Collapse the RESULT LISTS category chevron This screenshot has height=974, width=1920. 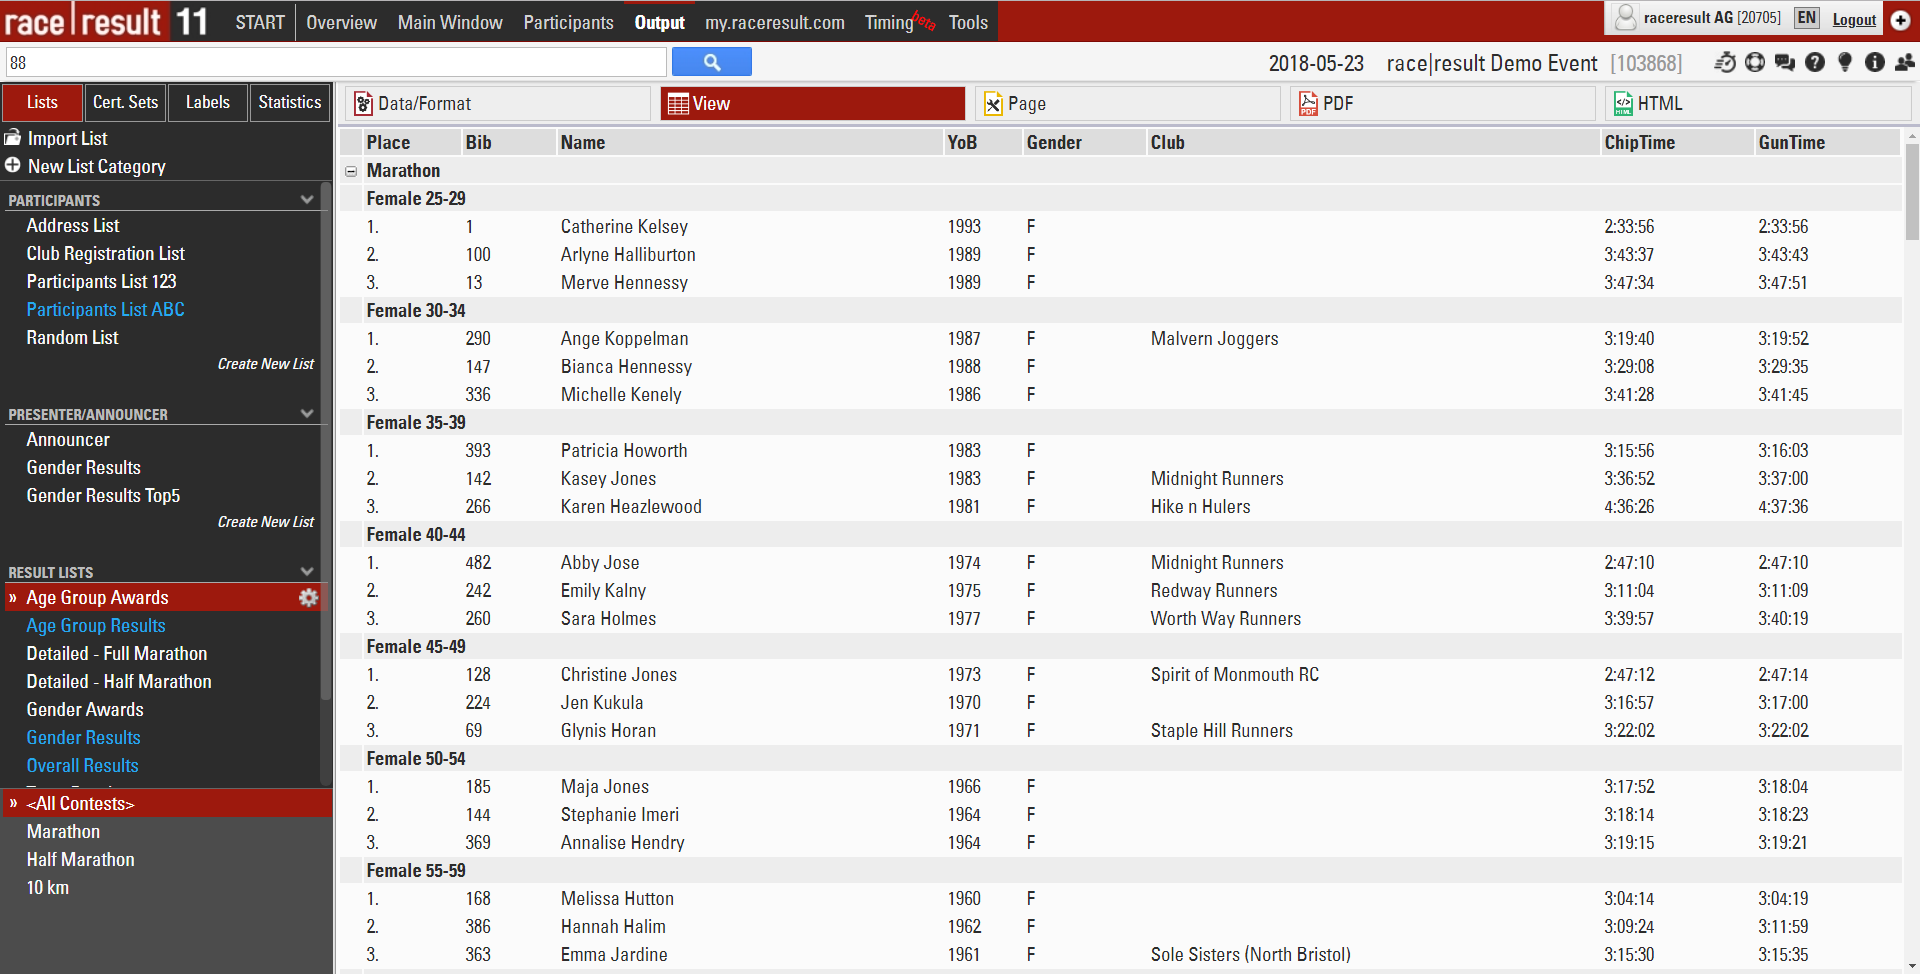click(307, 572)
